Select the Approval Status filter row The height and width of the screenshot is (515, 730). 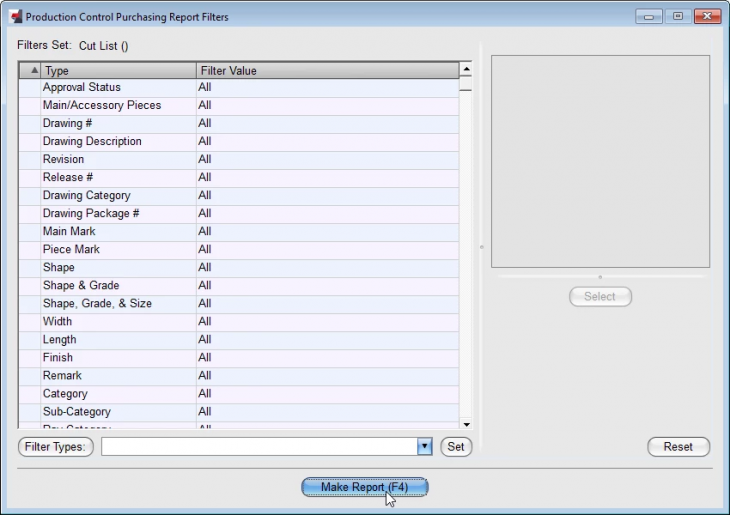[239, 87]
